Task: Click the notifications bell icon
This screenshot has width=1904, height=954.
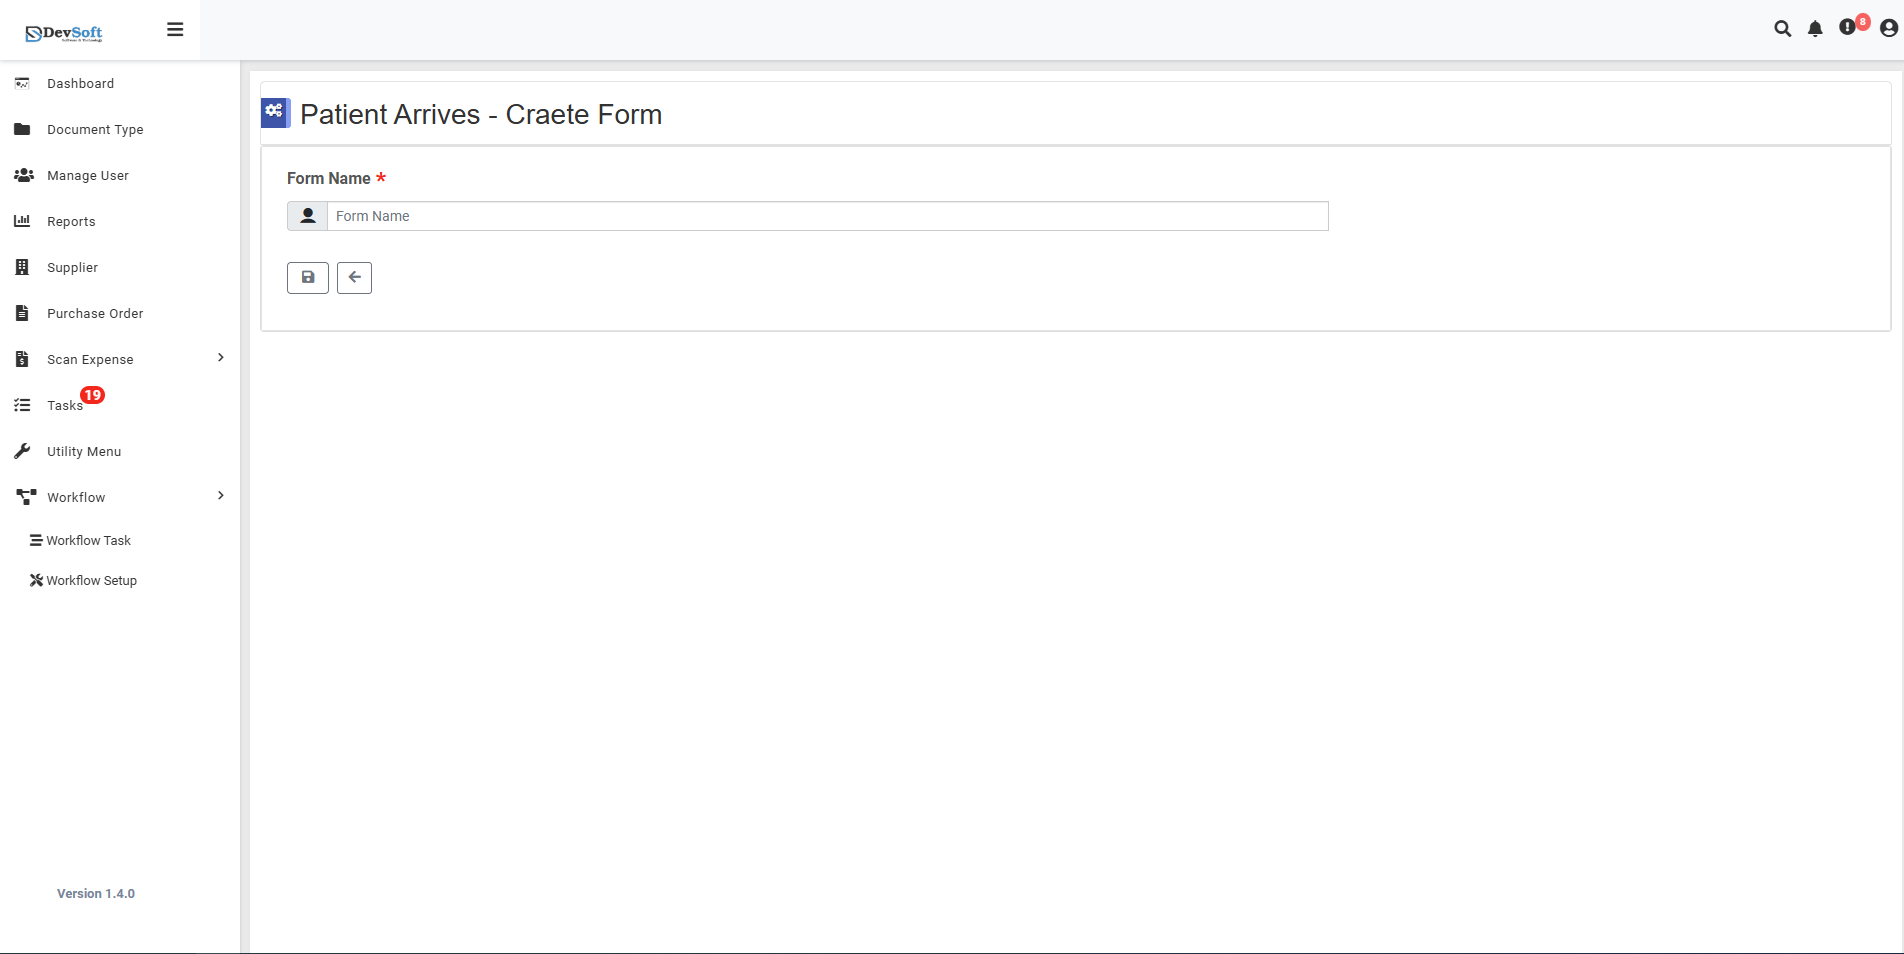Action: pyautogui.click(x=1816, y=29)
